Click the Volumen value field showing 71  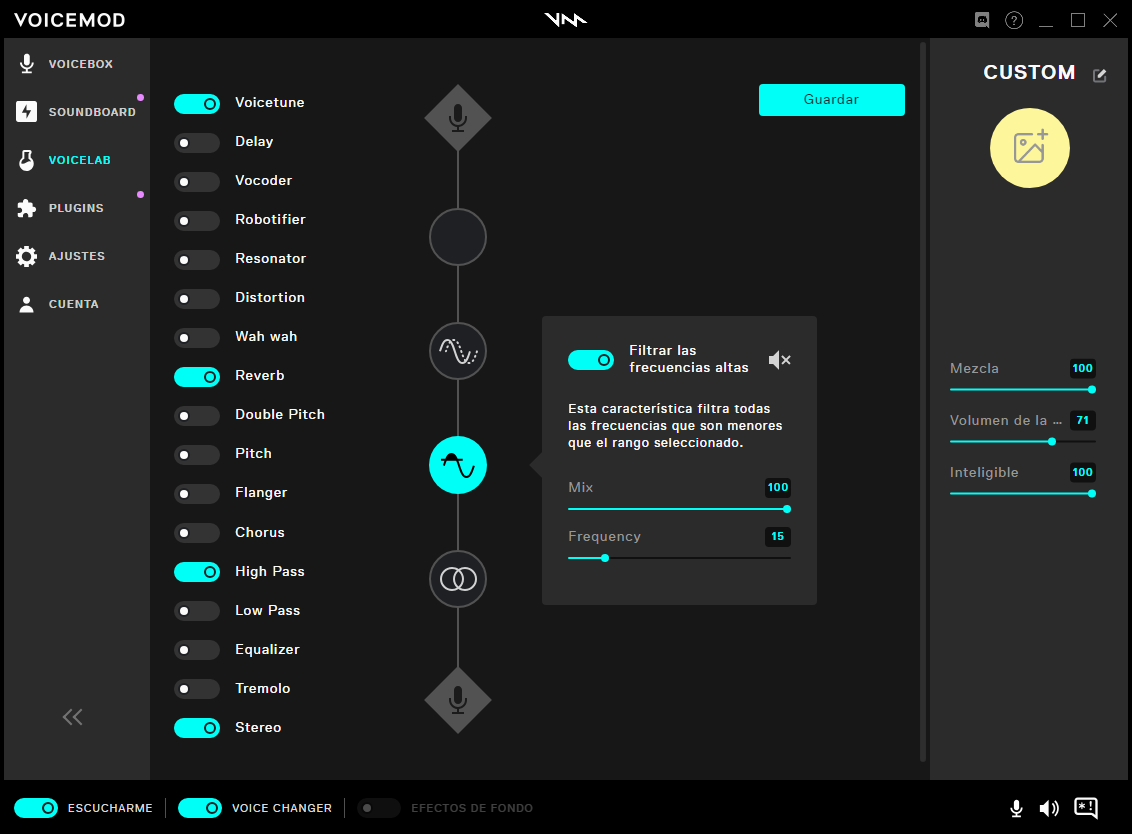click(1082, 420)
